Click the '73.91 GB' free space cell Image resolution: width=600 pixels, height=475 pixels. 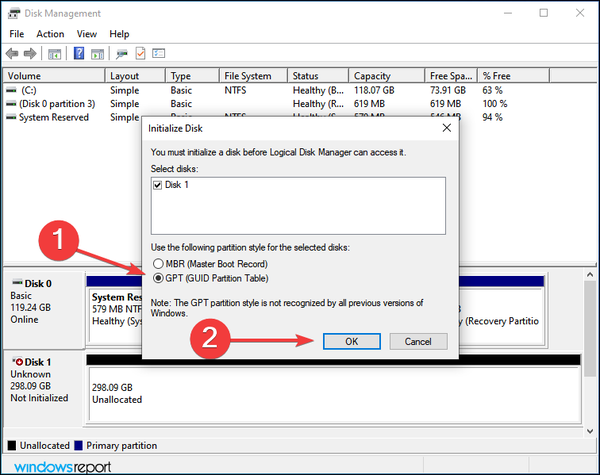[x=448, y=90]
